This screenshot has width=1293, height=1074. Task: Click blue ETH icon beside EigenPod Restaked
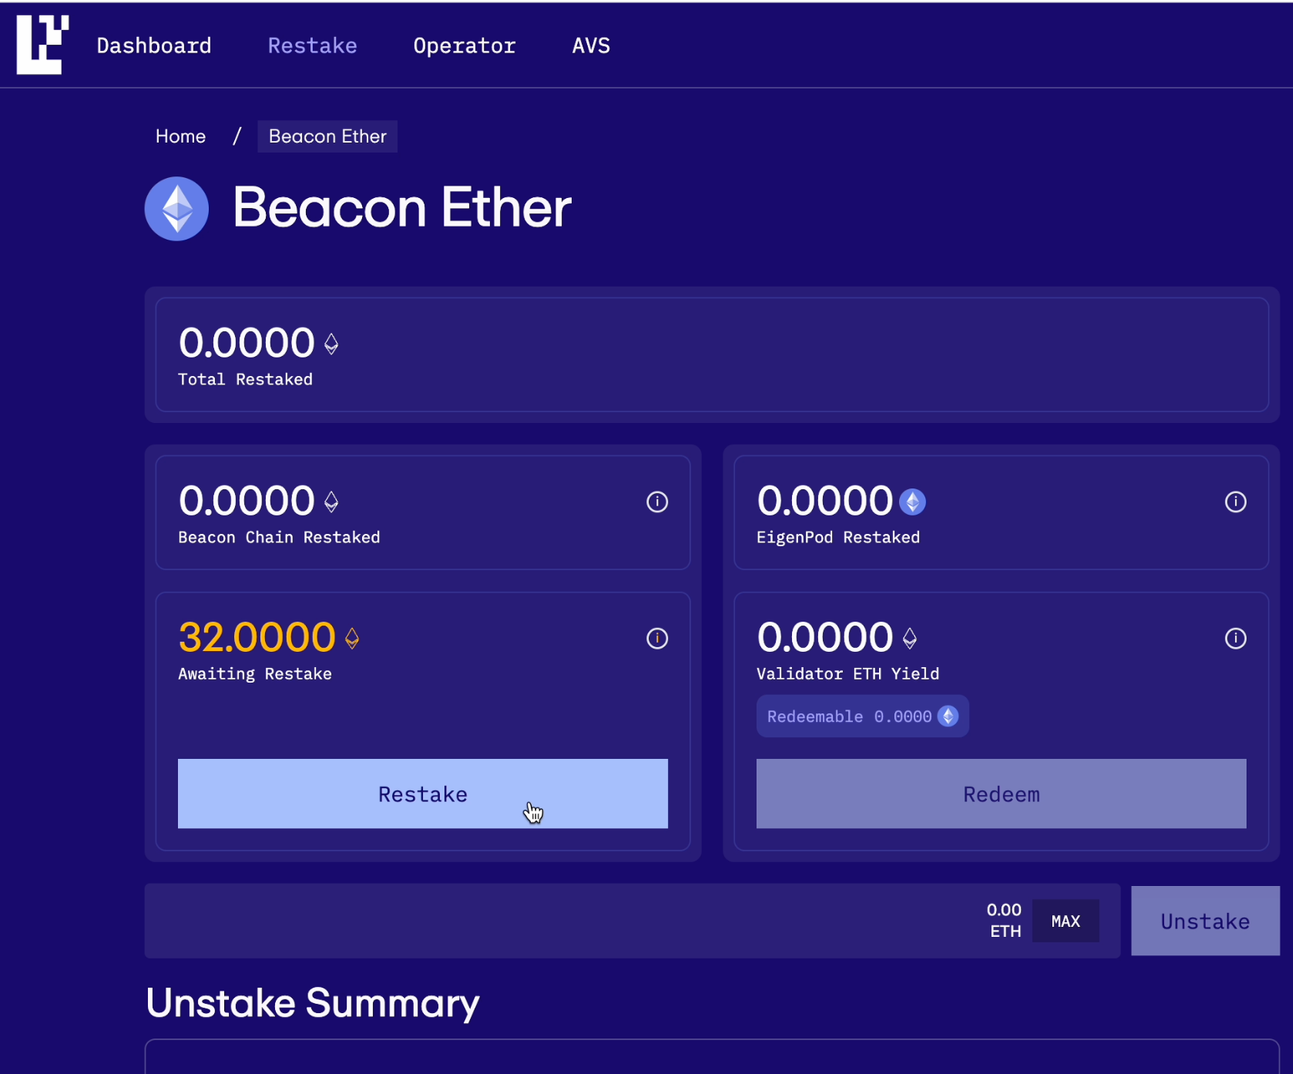coord(912,502)
